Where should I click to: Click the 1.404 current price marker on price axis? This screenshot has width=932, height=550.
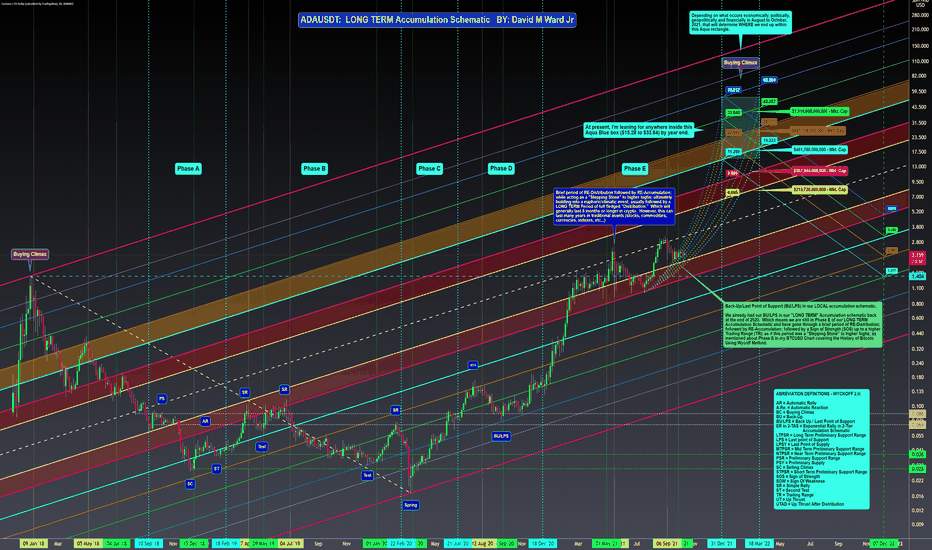point(918,276)
